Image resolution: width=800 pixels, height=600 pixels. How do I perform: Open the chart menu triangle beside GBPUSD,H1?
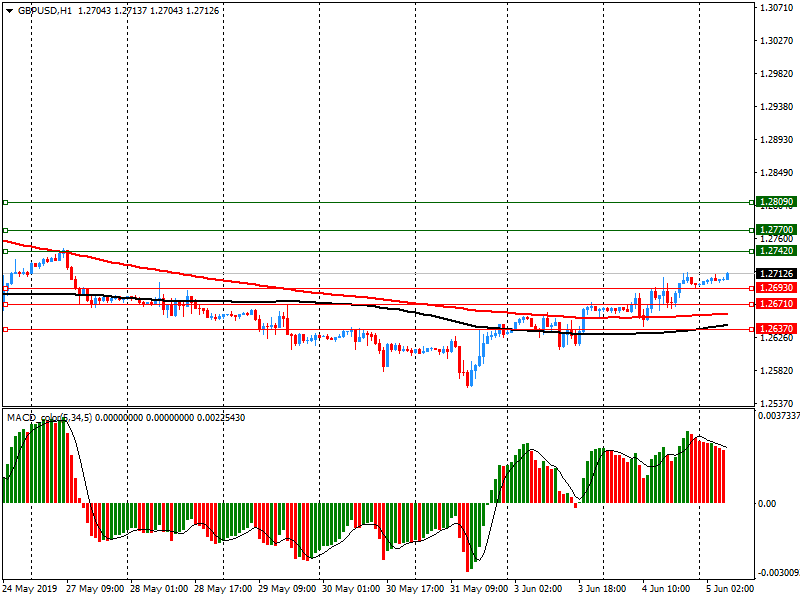pos(10,11)
